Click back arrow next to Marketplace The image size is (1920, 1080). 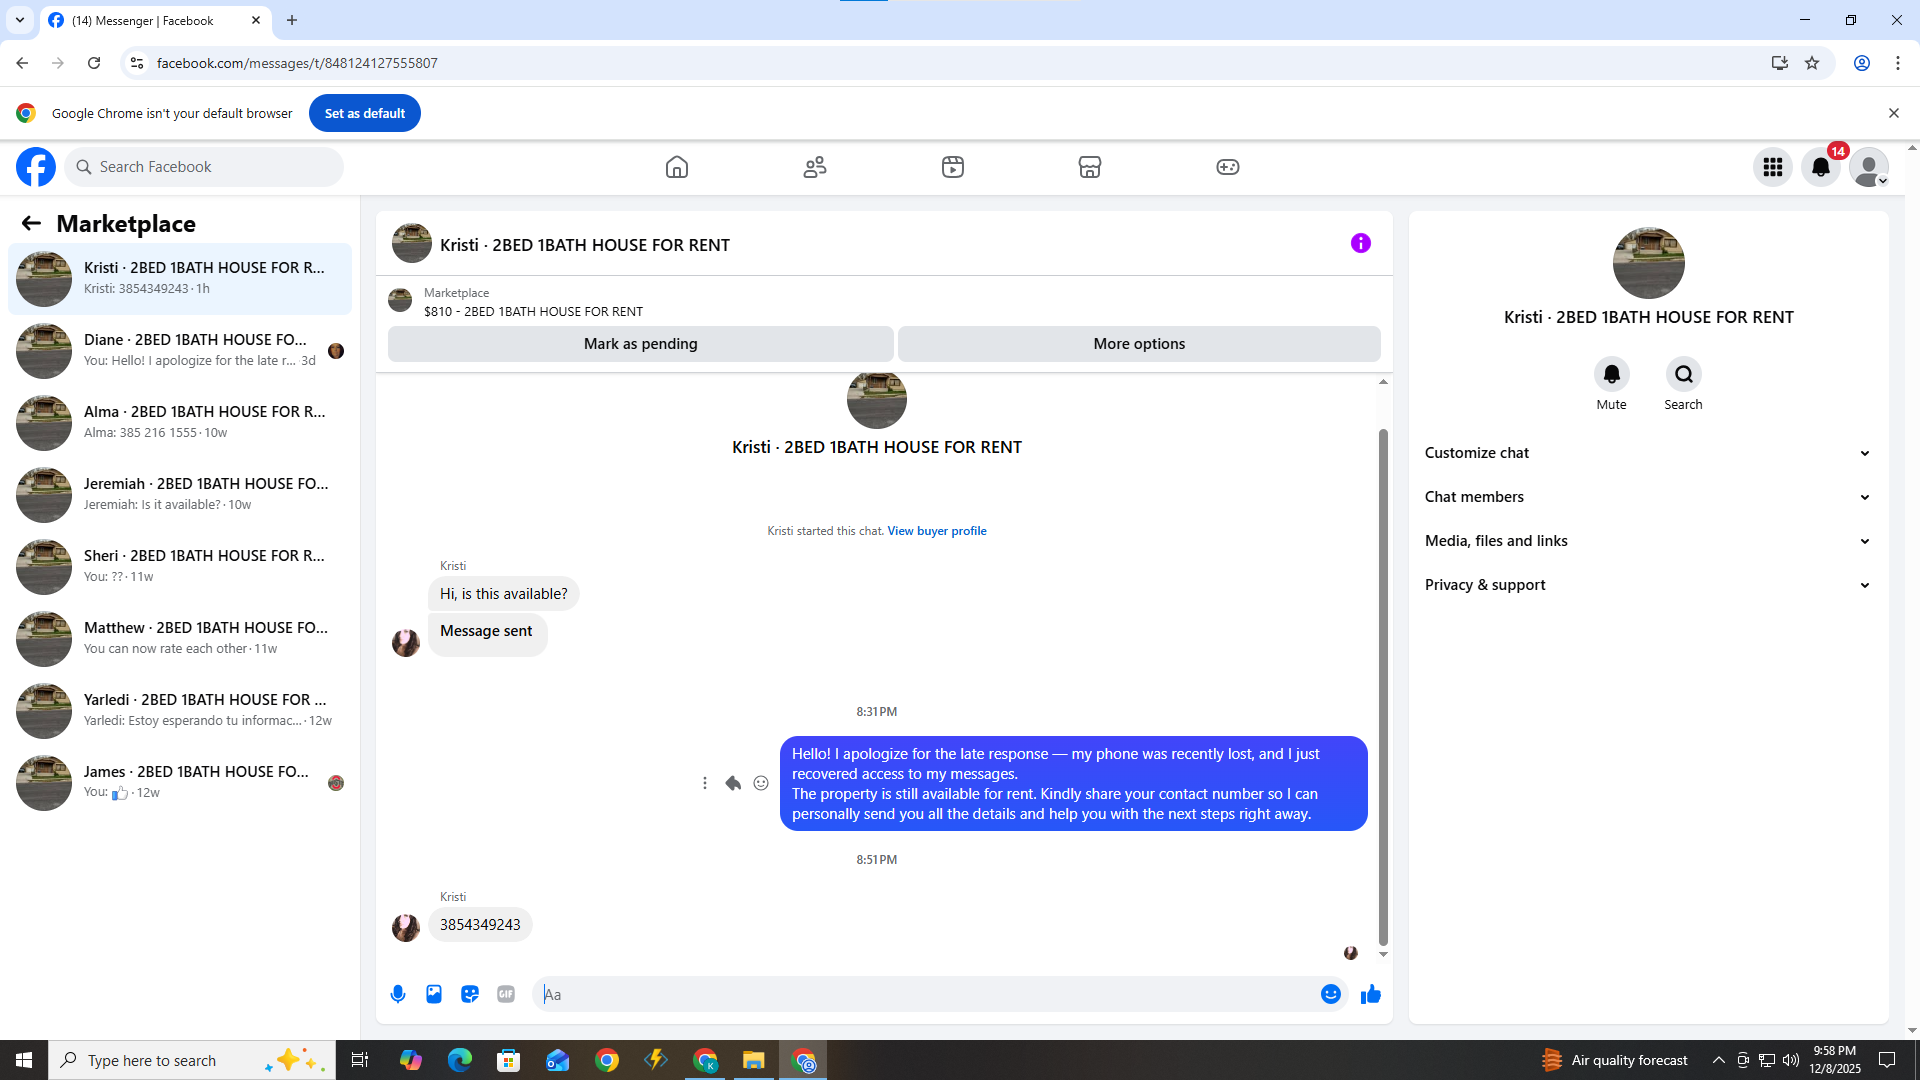31,223
